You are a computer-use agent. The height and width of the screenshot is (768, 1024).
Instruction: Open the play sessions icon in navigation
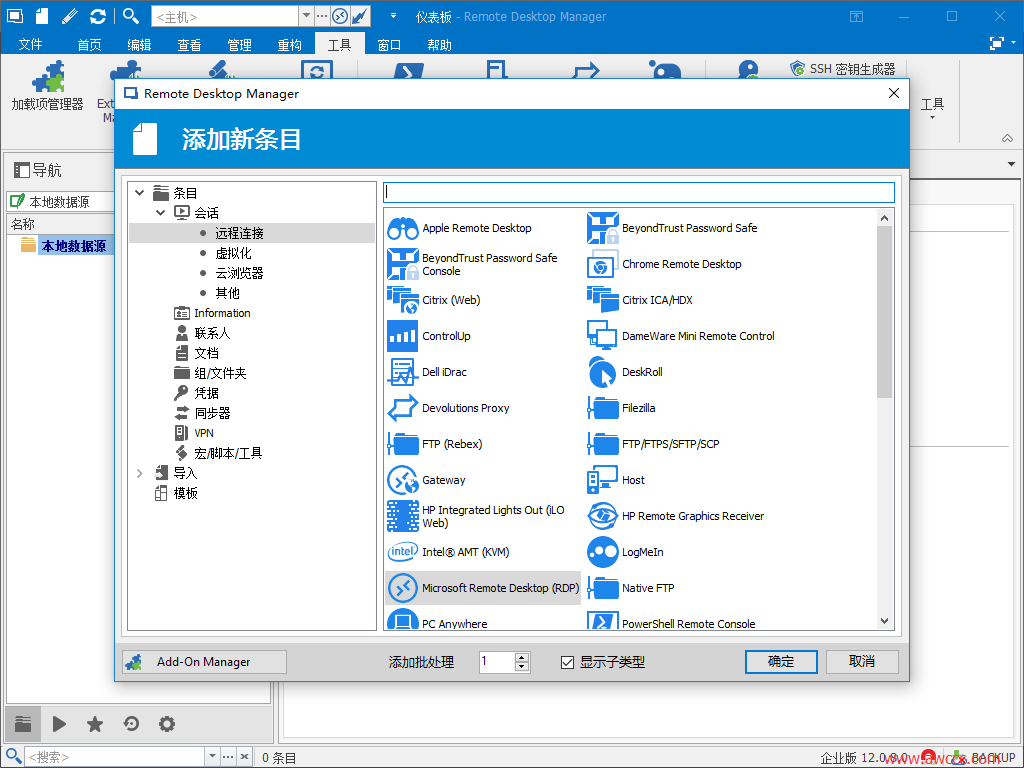59,724
